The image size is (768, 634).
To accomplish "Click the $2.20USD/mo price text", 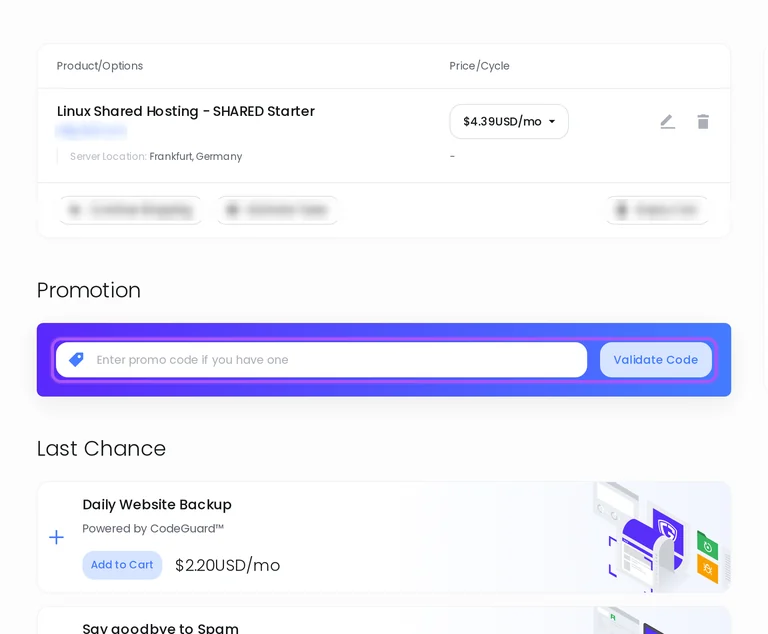I will pyautogui.click(x=227, y=565).
